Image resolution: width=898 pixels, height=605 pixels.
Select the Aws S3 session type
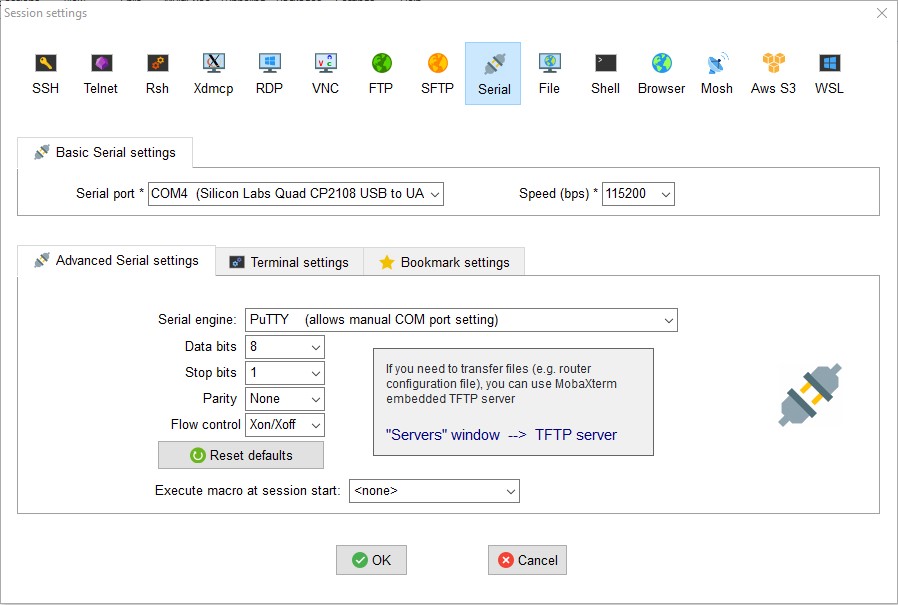[773, 70]
